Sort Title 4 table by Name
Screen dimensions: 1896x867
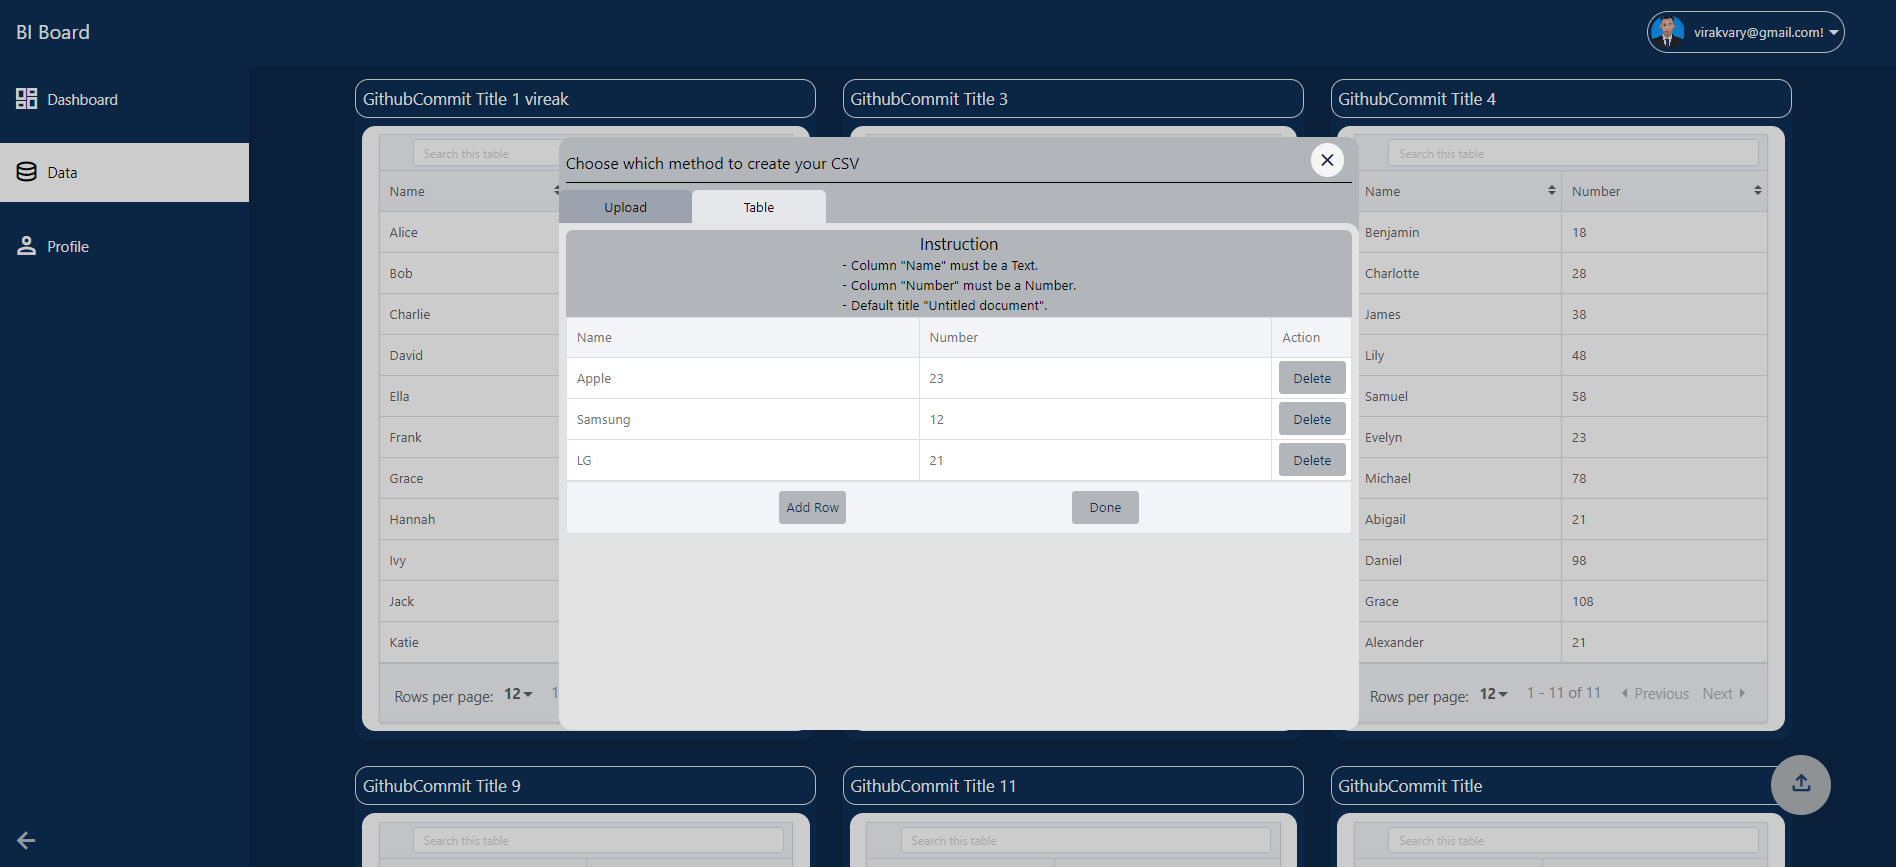(x=1551, y=190)
